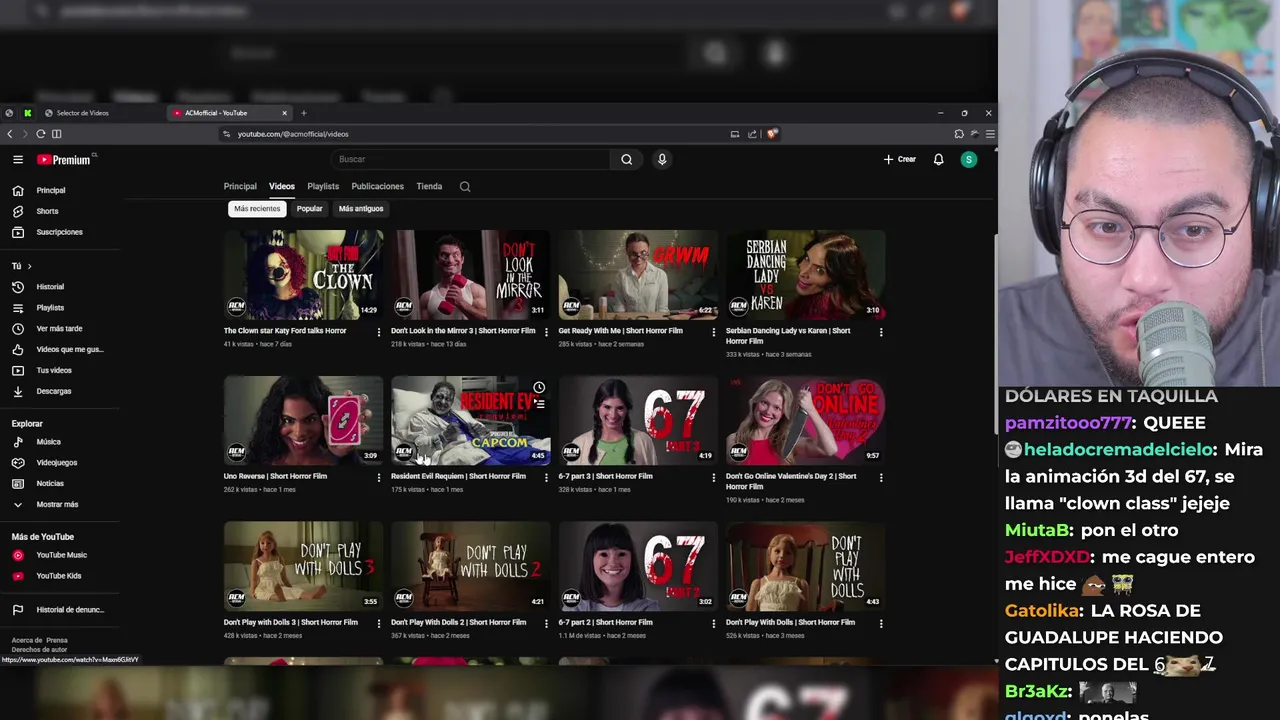
Task: Reload the page with refresh icon
Action: click(x=41, y=134)
